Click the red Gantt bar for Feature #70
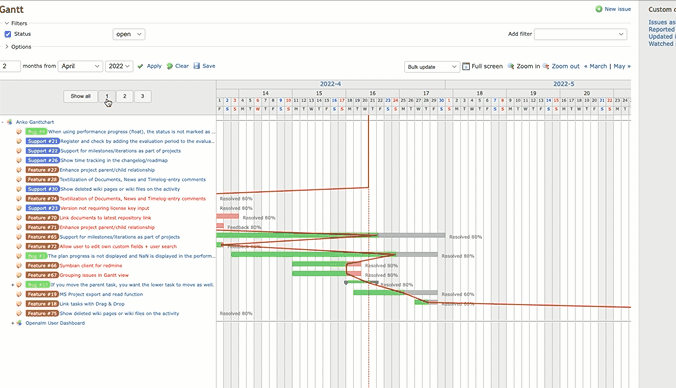The image size is (676, 388). [228, 216]
